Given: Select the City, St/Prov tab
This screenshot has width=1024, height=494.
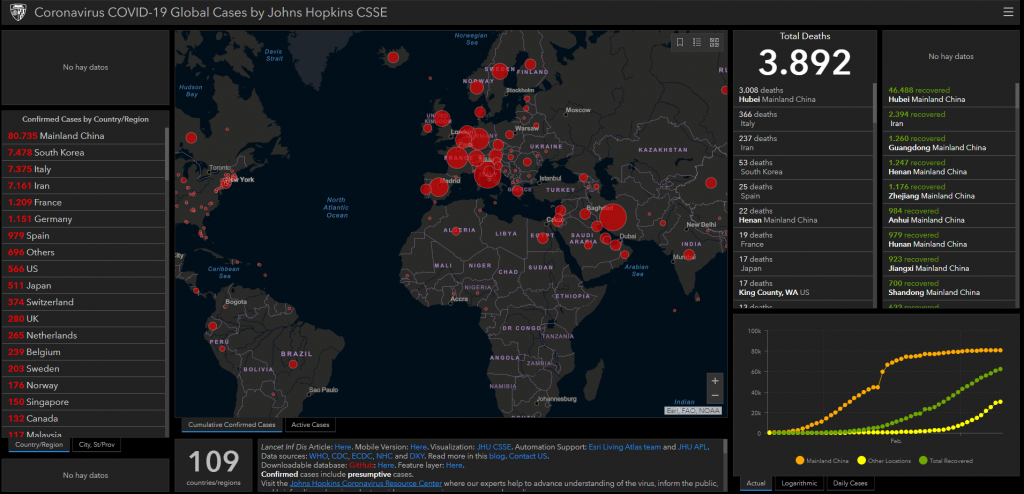Looking at the screenshot, I should [96, 445].
